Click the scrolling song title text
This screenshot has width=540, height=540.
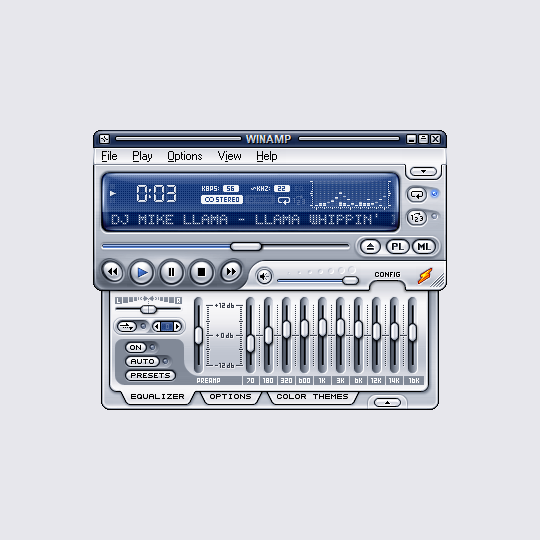click(252, 219)
